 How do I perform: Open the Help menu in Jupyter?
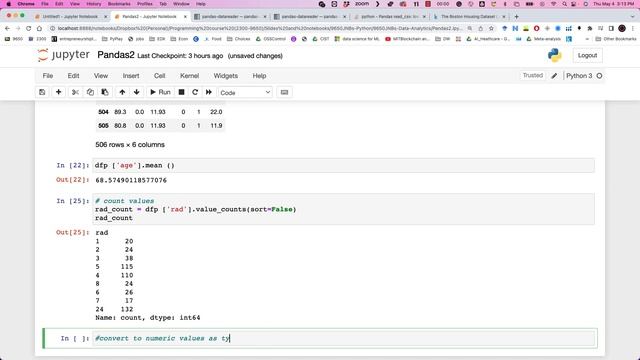click(x=259, y=76)
